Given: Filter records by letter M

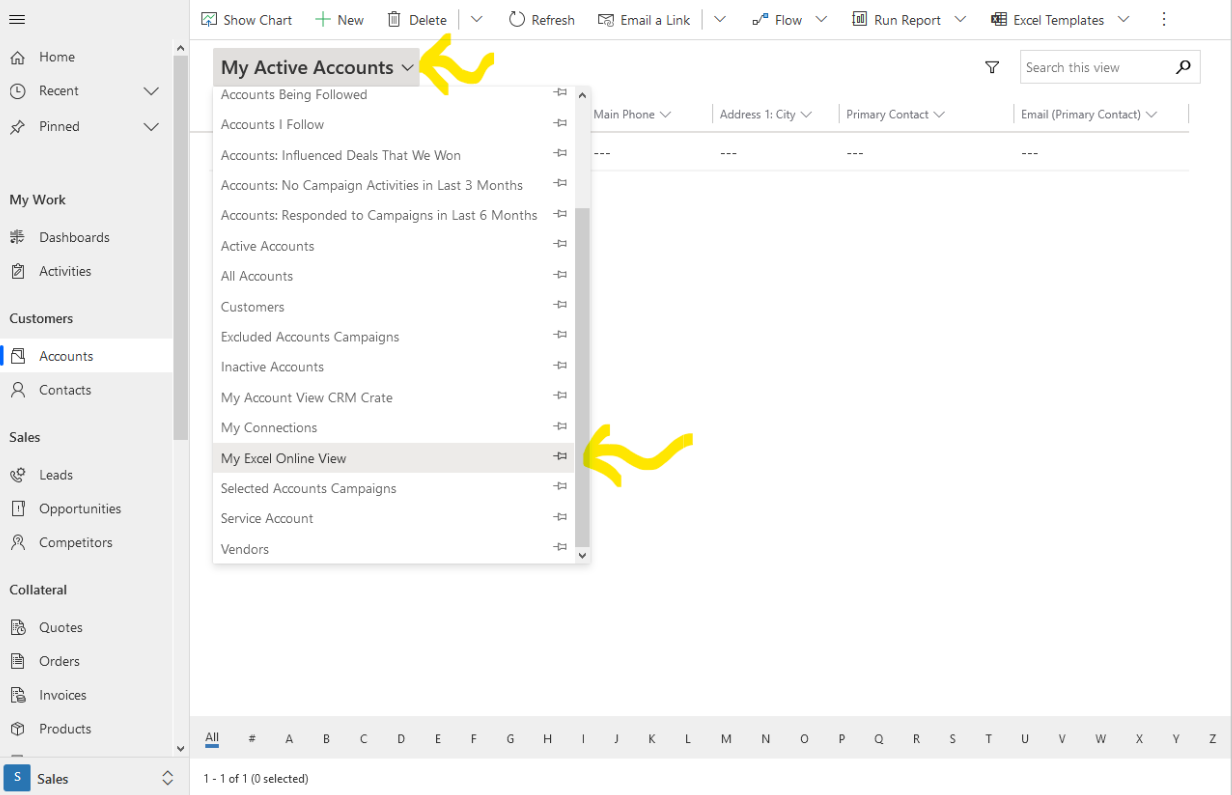Looking at the screenshot, I should point(726,739).
